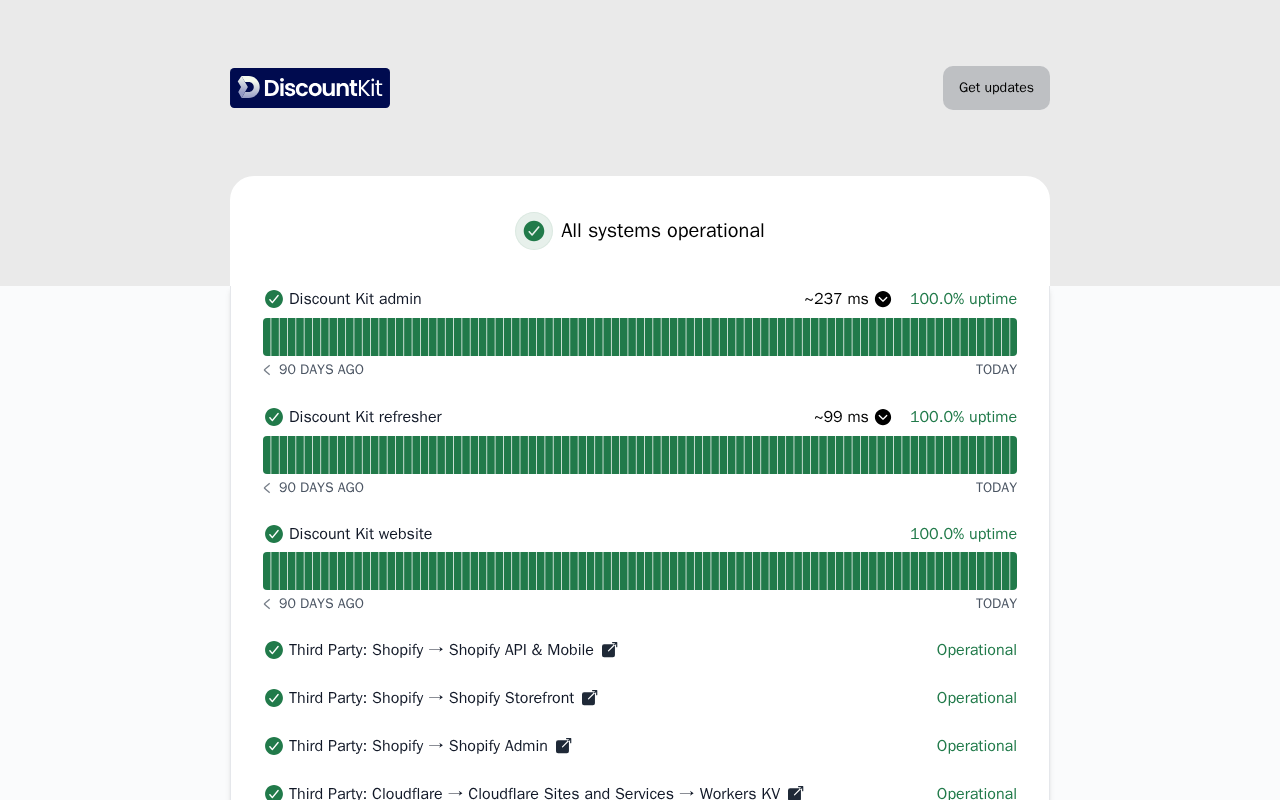This screenshot has width=1280, height=800.
Task: Show earlier days for Discount Kit website
Action: [x=267, y=604]
